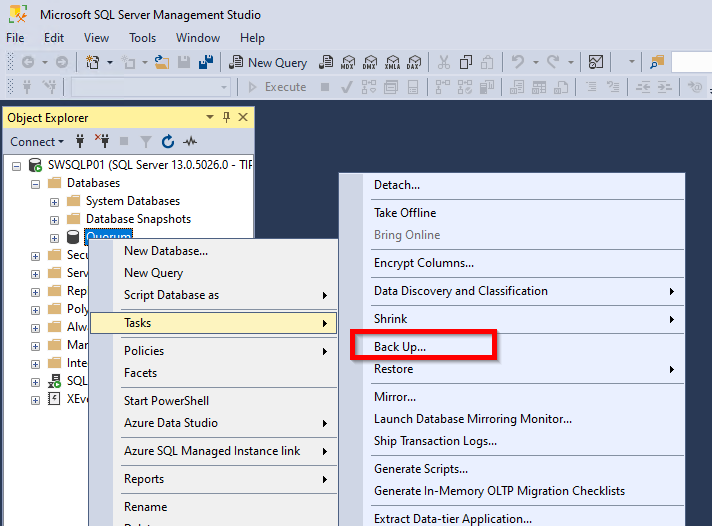This screenshot has height=526, width=712.
Task: Click the Redo arrow icon
Action: tap(553, 62)
